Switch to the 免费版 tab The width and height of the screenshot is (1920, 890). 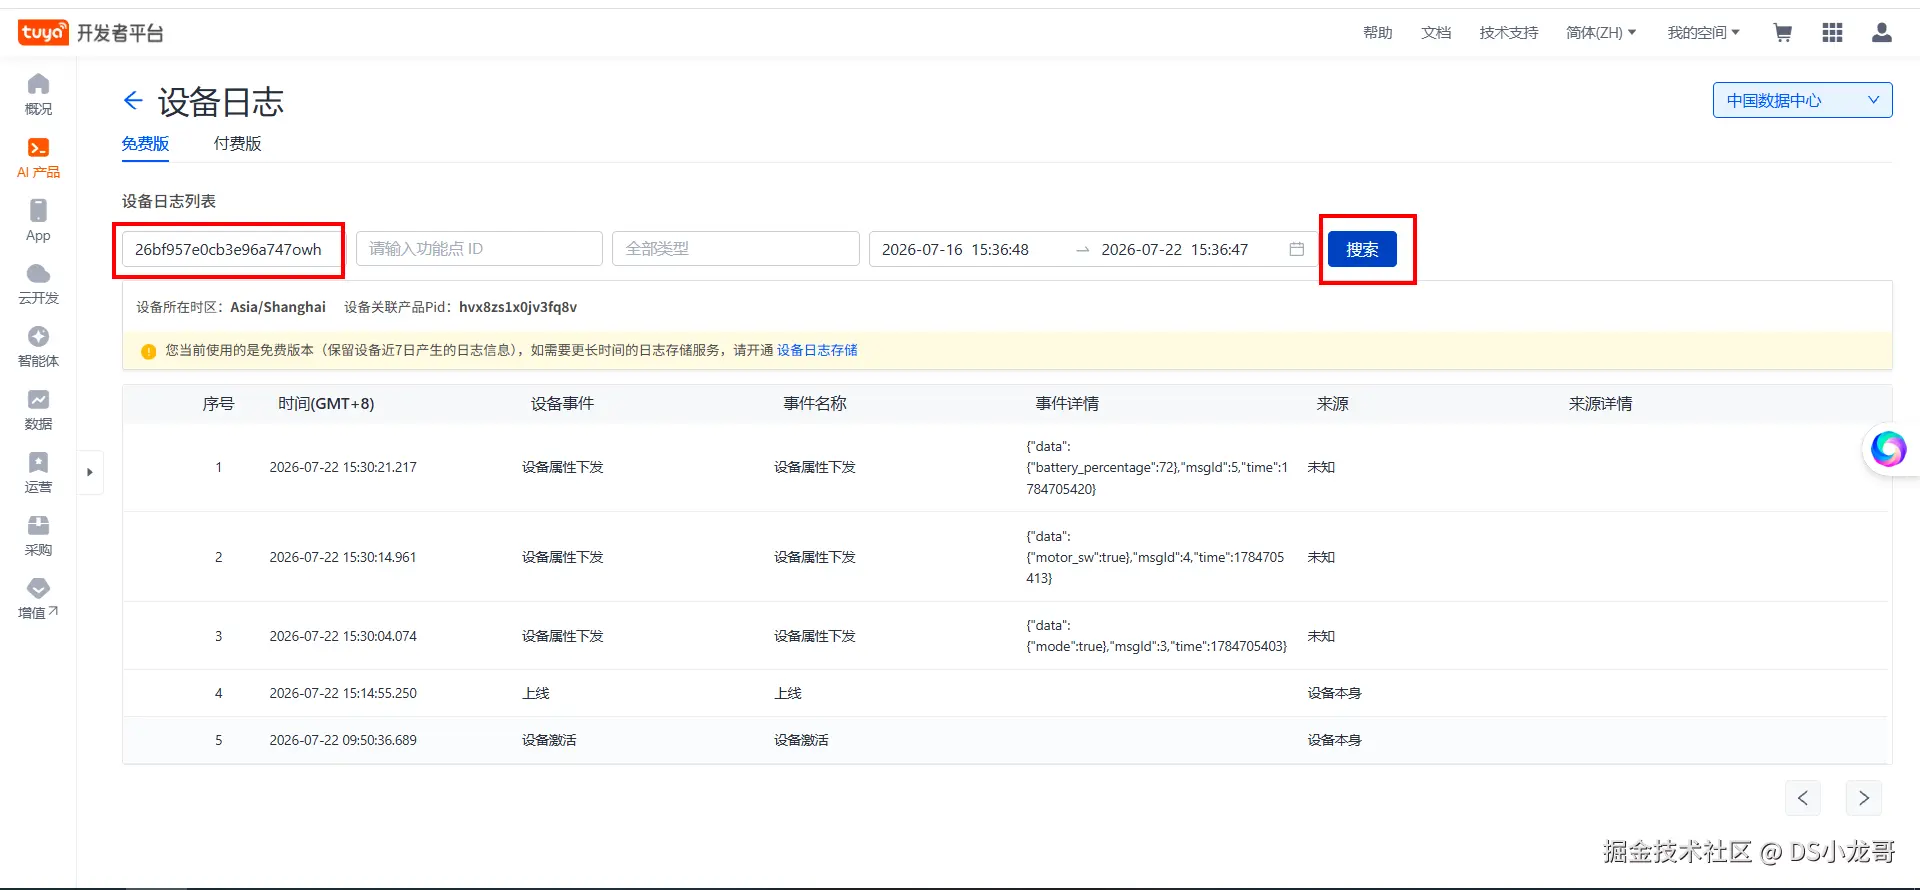click(145, 144)
